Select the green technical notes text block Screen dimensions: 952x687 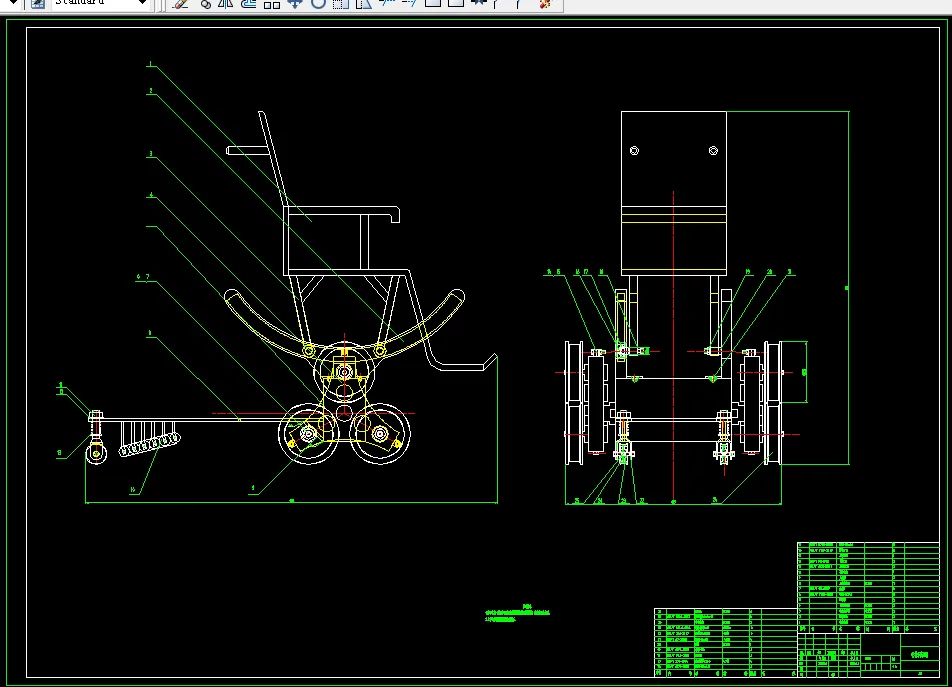click(x=517, y=613)
